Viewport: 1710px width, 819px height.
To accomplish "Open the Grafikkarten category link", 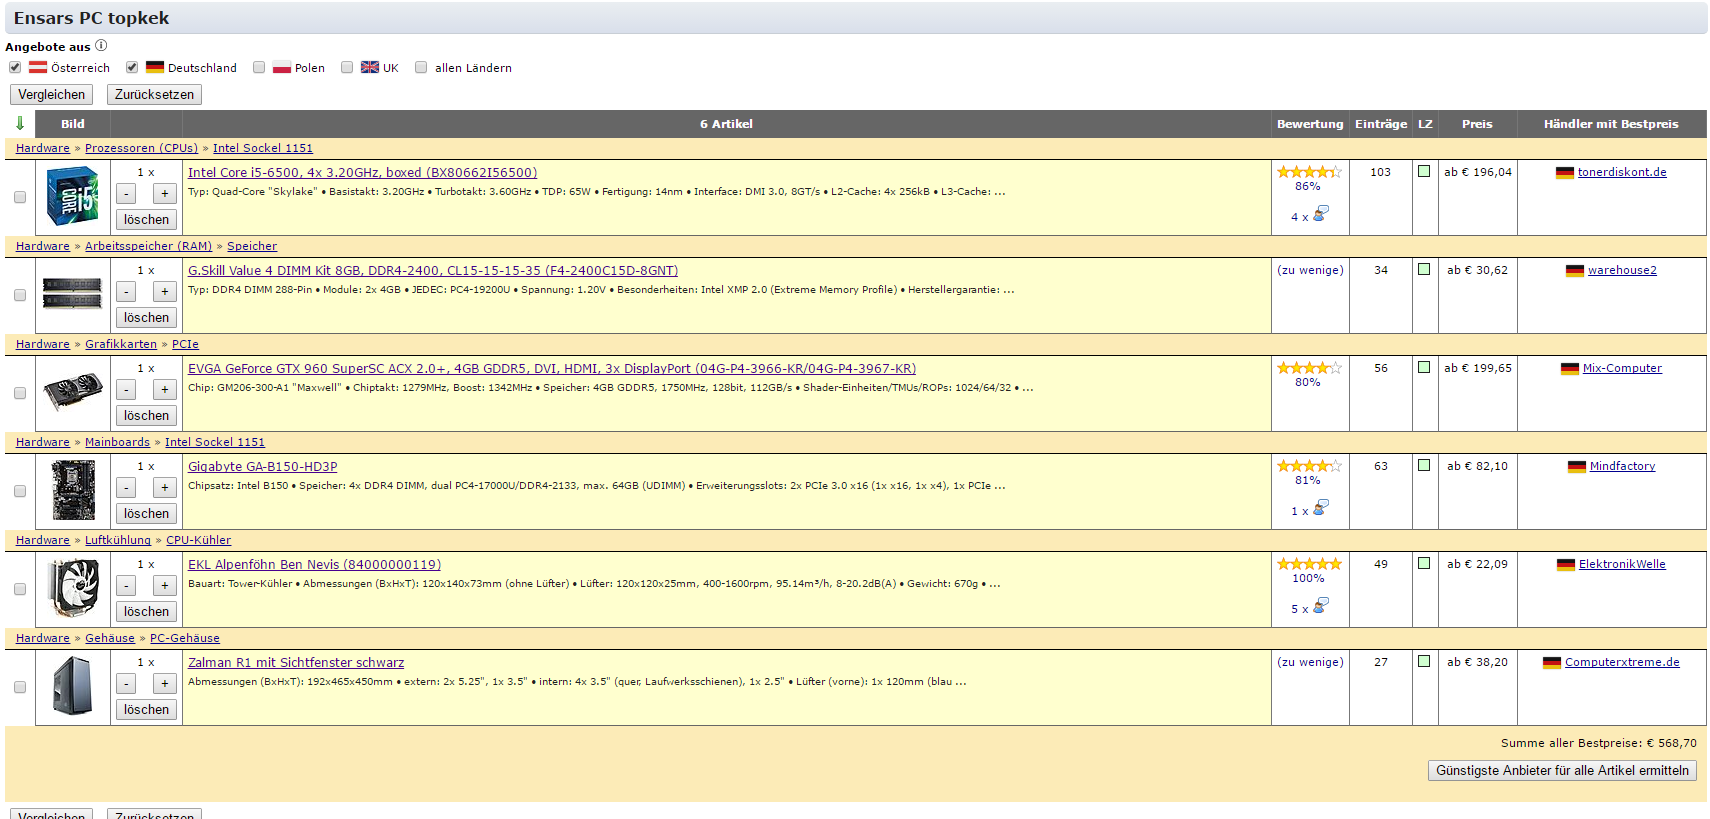I will click(121, 344).
